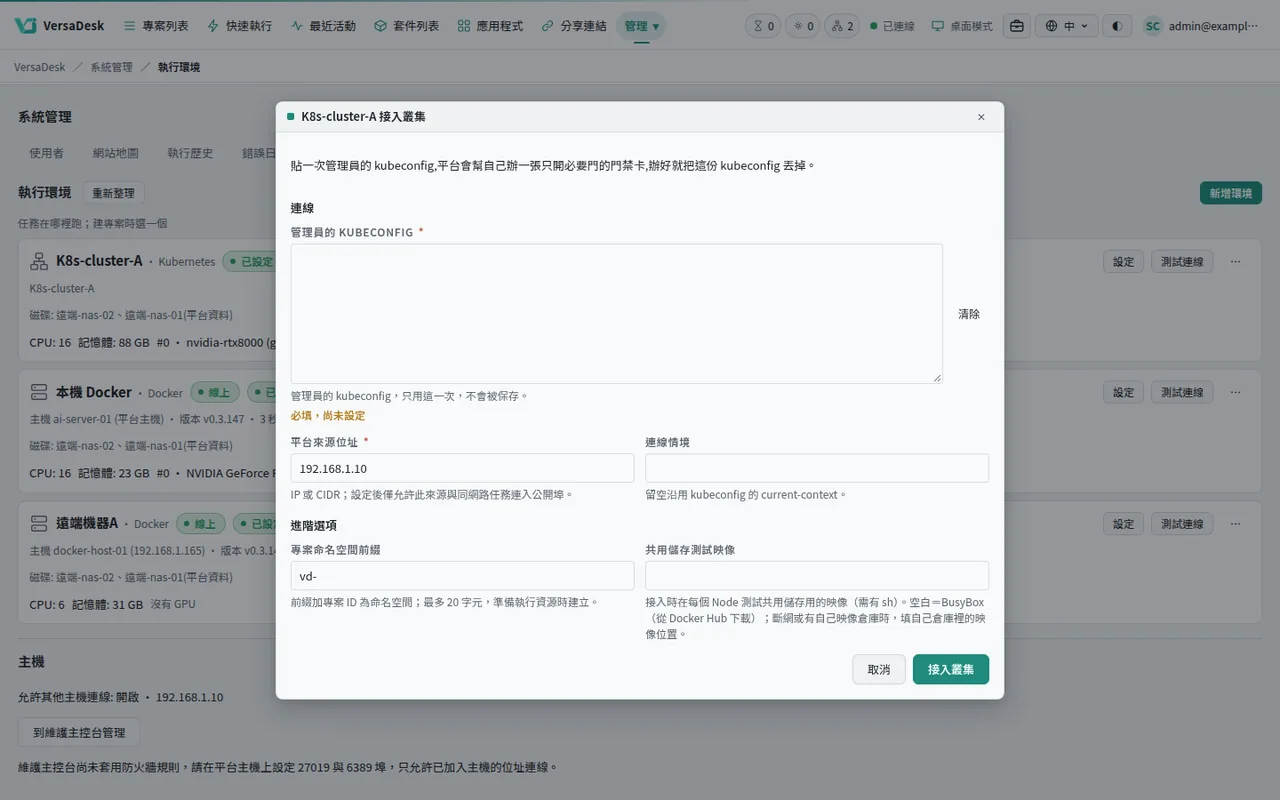Focus the 連線情境 input field
This screenshot has height=800, width=1280.
point(817,468)
